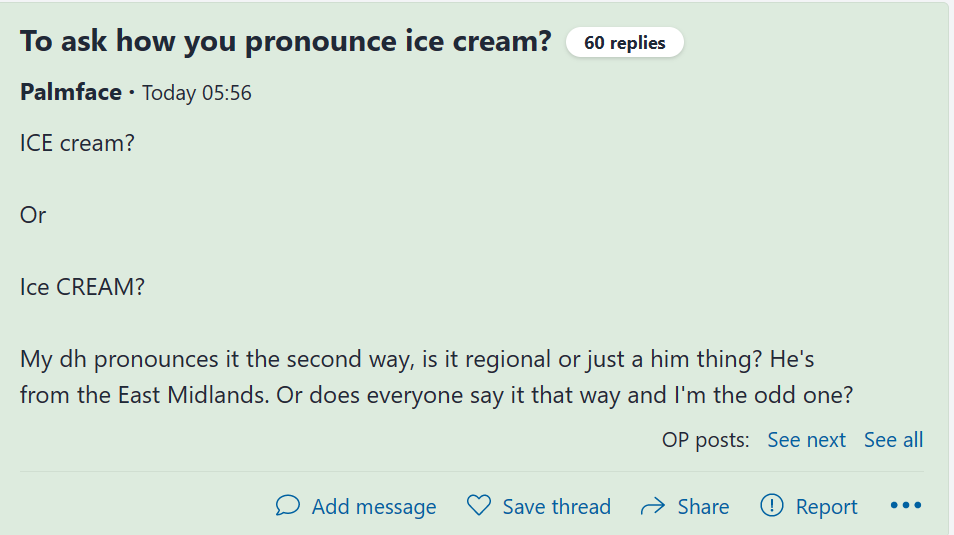Open the Palmface username profile

70,93
